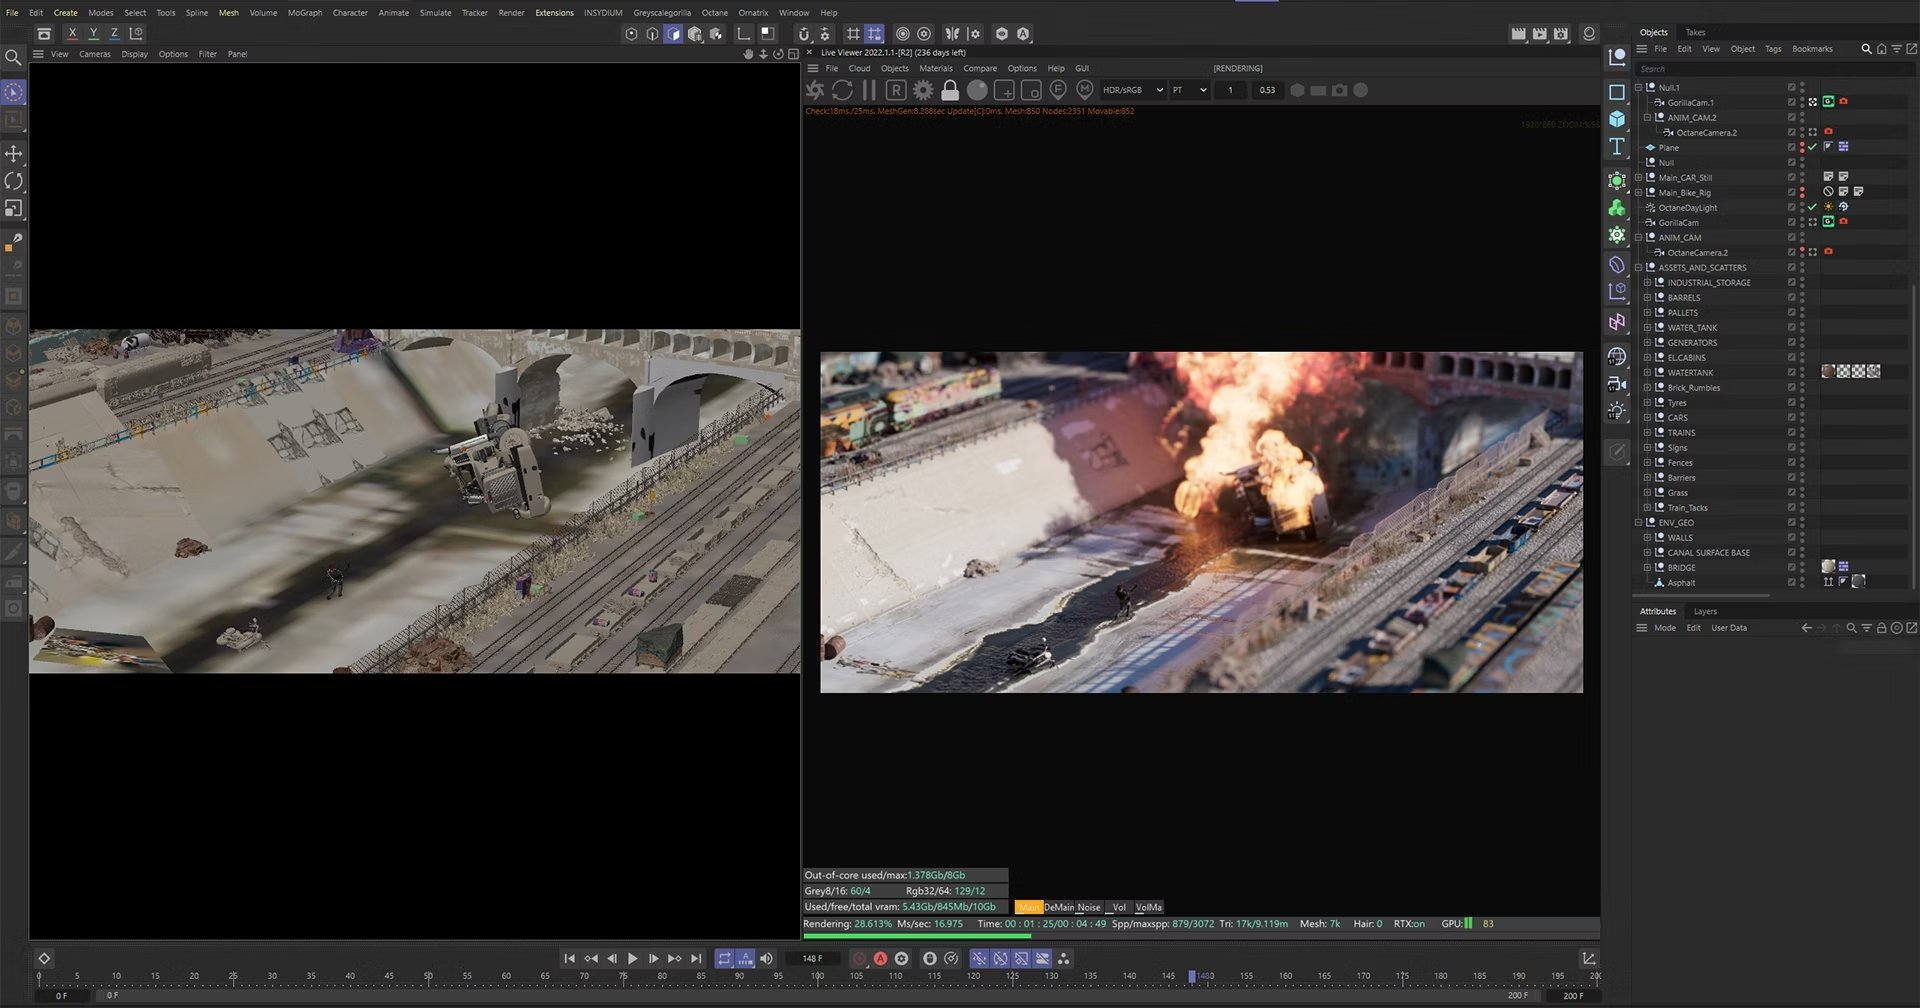Screen dimensions: 1920x1008
Task: Toggle X axis lock
Action: click(x=72, y=33)
